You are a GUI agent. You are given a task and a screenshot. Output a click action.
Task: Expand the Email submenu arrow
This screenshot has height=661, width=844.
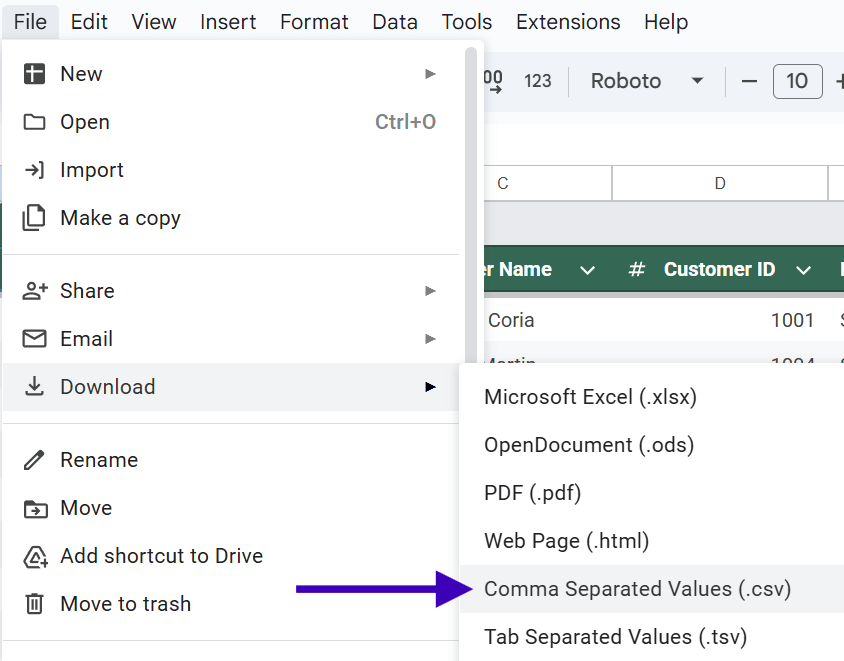pyautogui.click(x=430, y=339)
